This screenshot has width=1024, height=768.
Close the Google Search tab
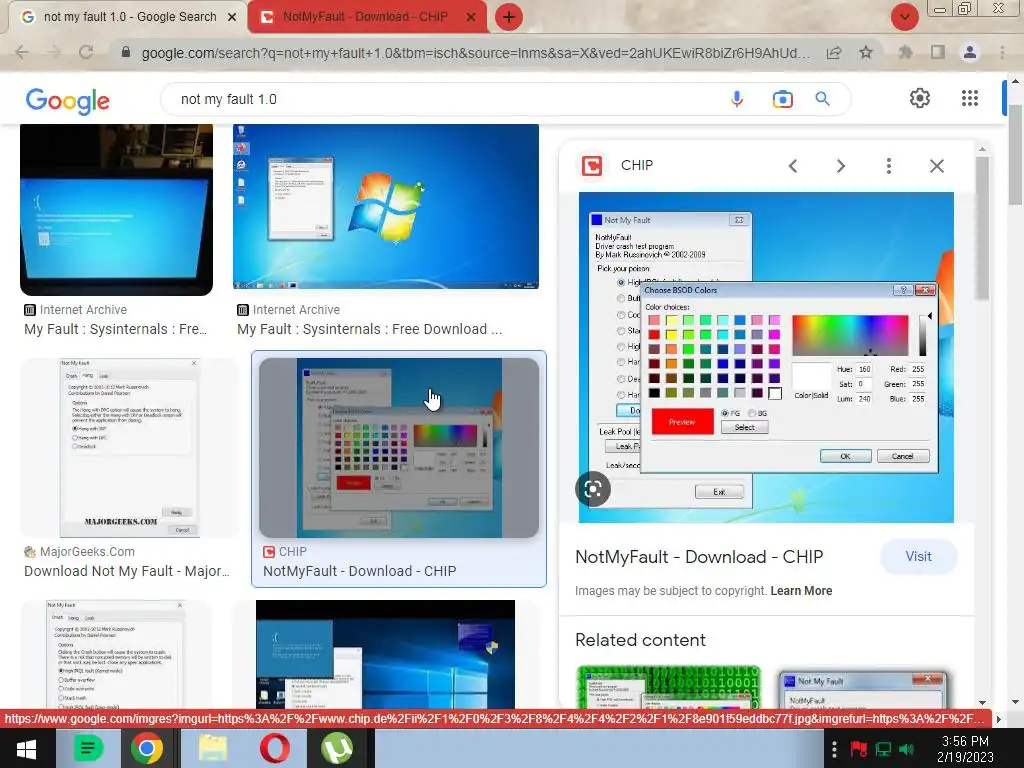coord(232,18)
